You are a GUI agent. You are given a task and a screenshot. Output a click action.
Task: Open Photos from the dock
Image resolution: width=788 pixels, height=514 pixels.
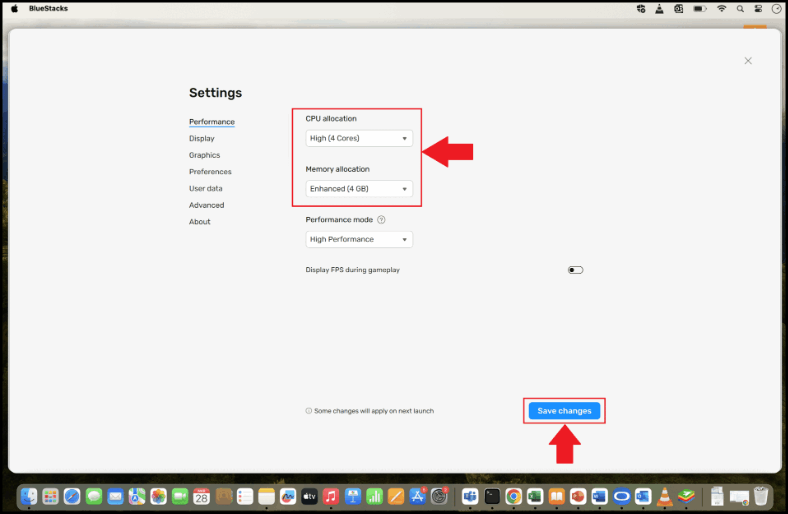point(158,497)
